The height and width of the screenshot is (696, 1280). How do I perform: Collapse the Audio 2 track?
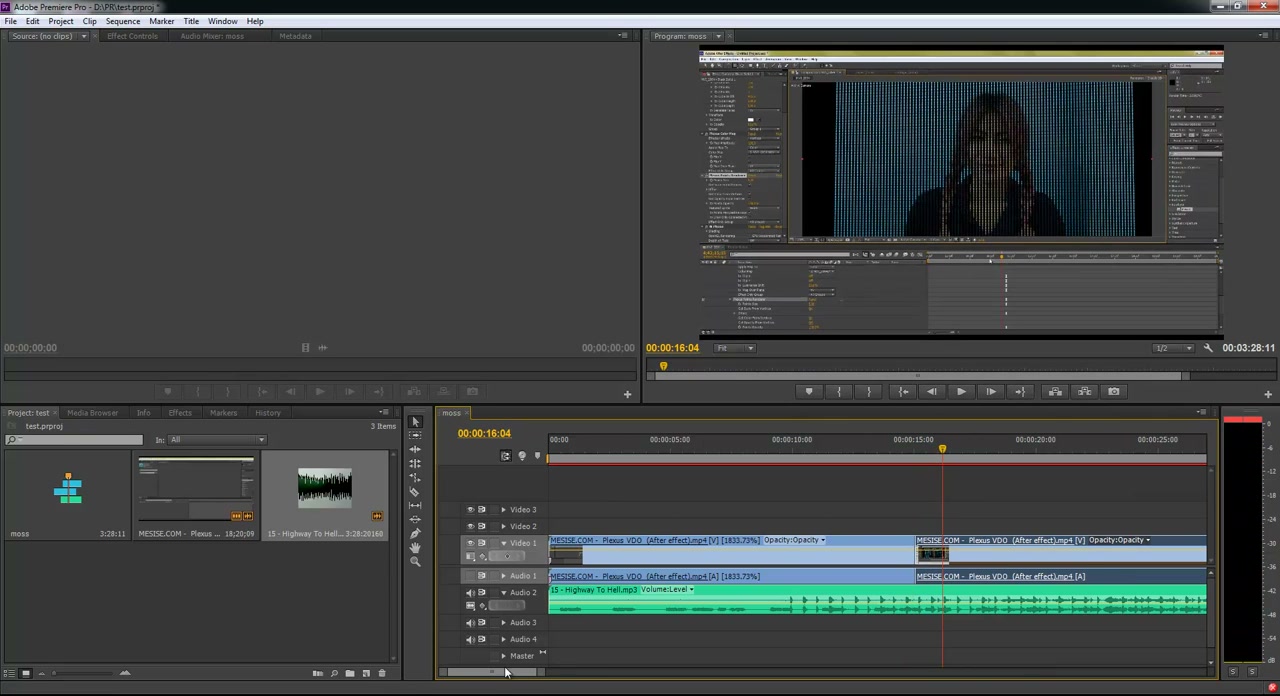[503, 593]
